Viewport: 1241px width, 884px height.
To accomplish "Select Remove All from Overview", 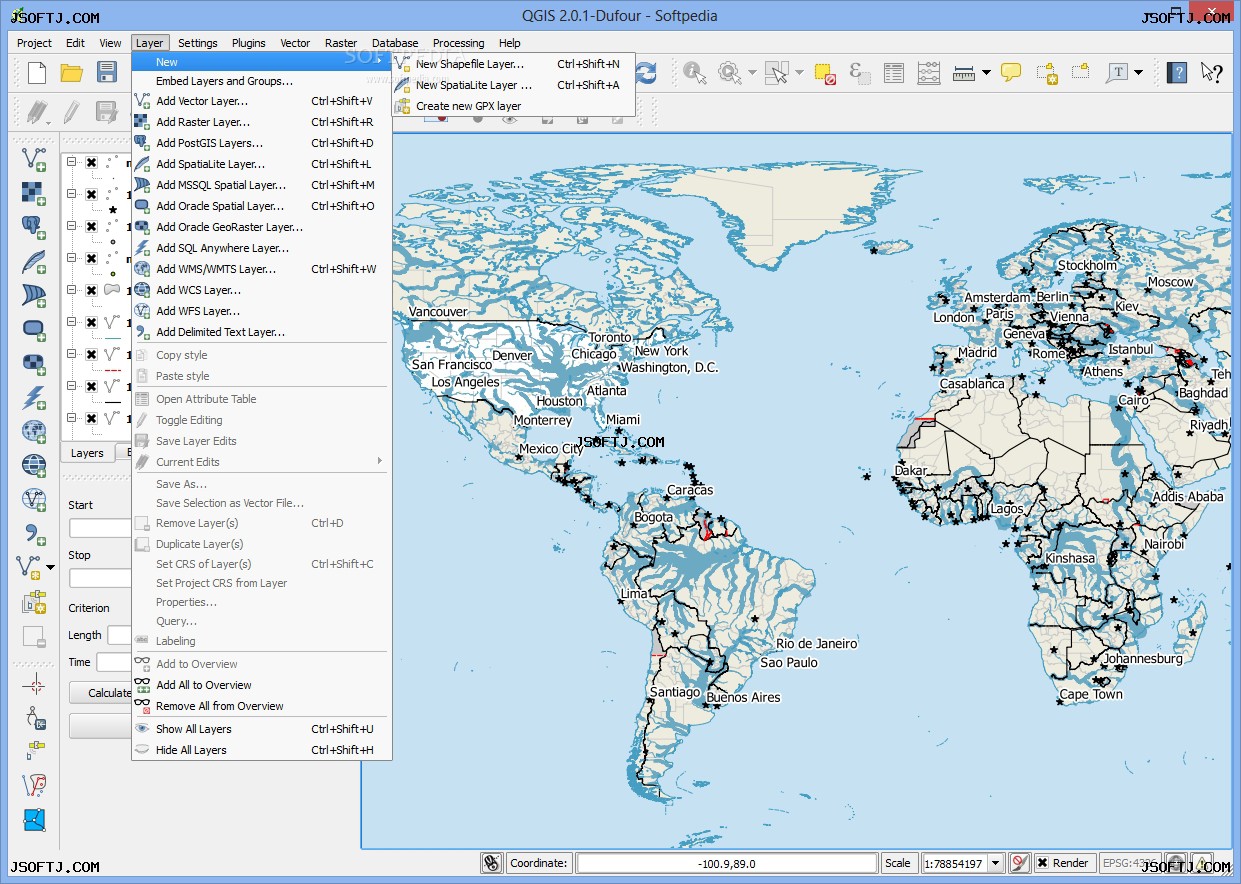I will (261, 706).
